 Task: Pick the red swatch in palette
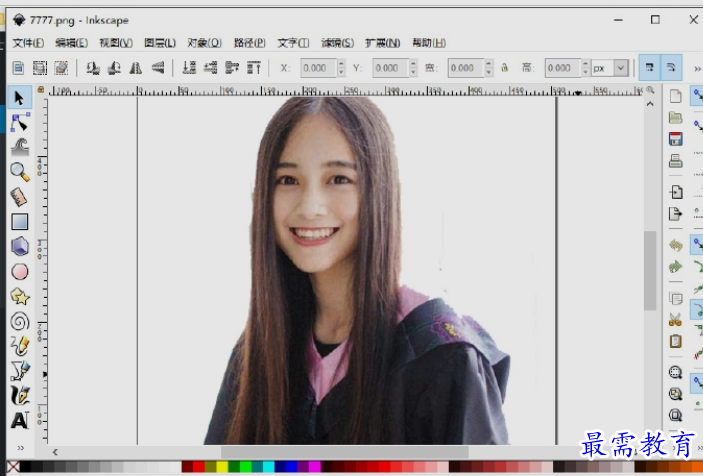point(199,467)
